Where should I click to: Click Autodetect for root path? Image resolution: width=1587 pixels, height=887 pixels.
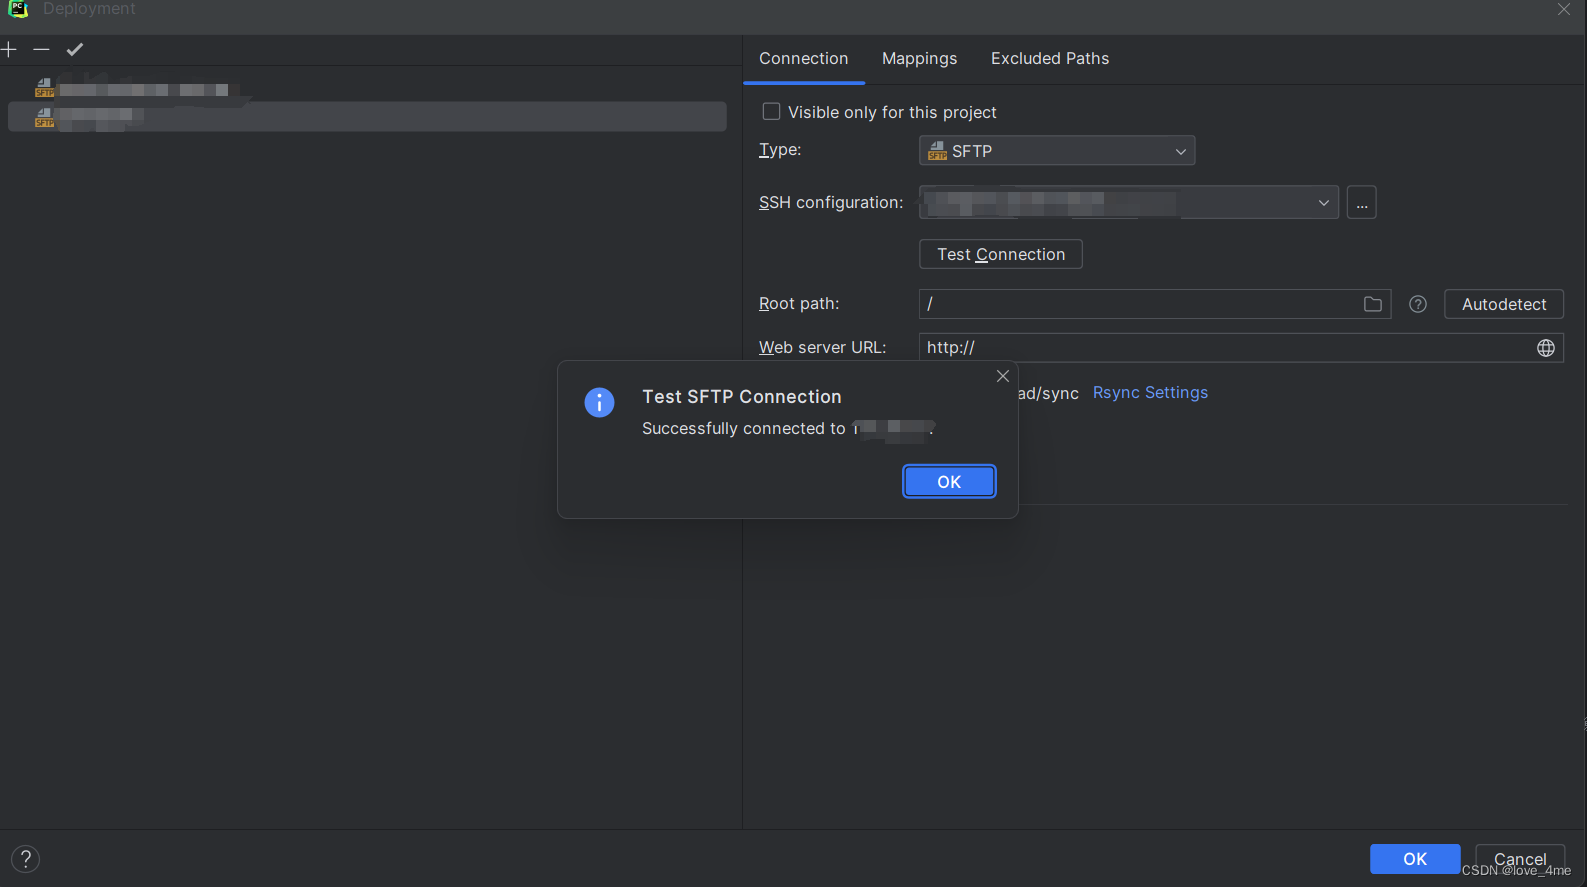tap(1504, 304)
